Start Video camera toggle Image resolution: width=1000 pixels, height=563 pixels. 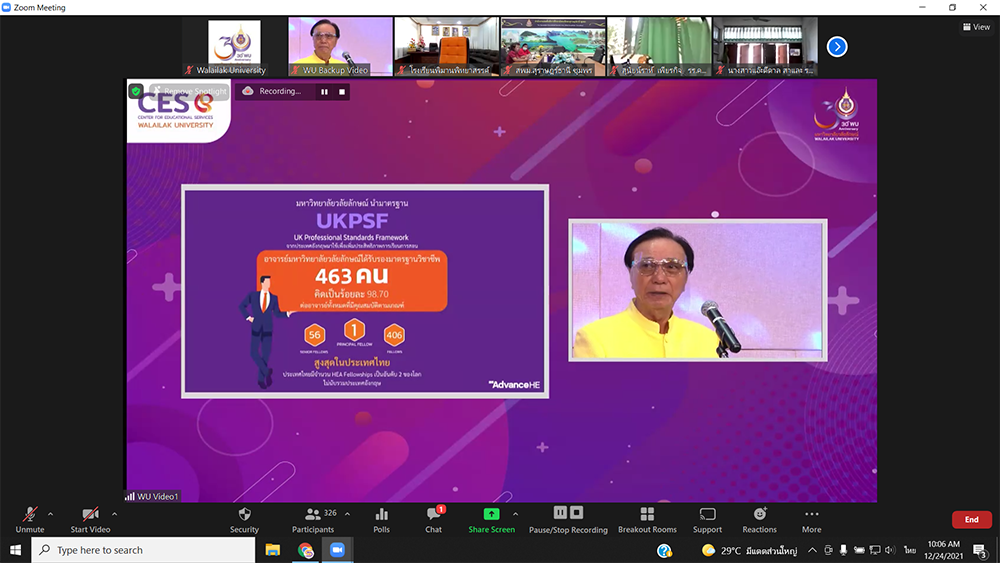coord(90,514)
